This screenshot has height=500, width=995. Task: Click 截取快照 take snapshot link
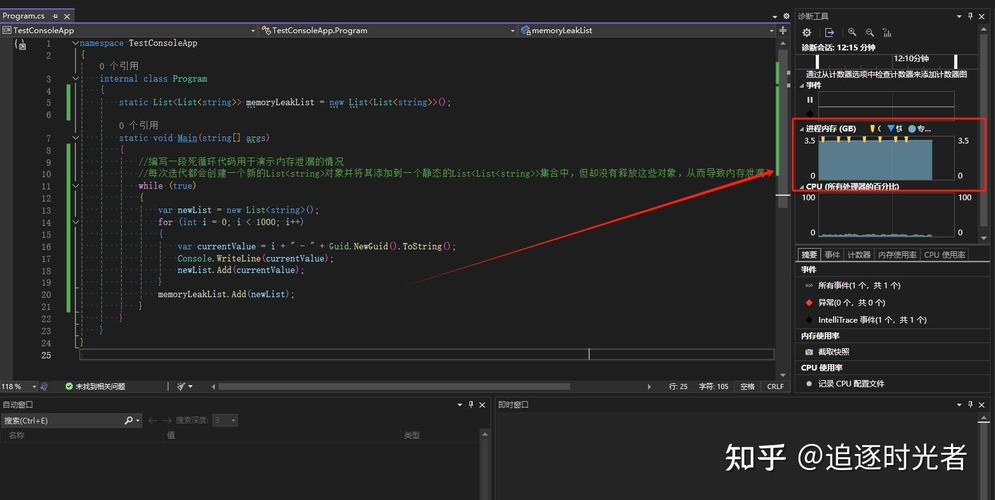[833, 352]
